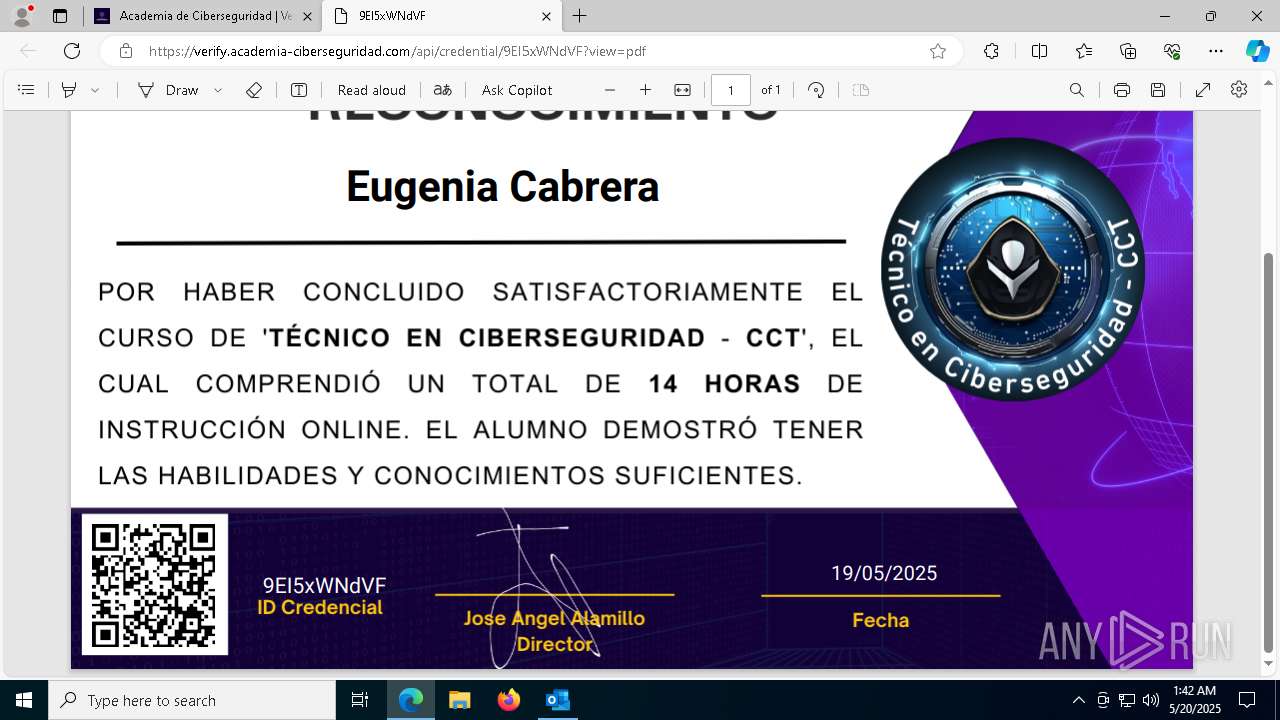The width and height of the screenshot is (1280, 720).
Task: Search within the PDF
Action: coord(1077,90)
